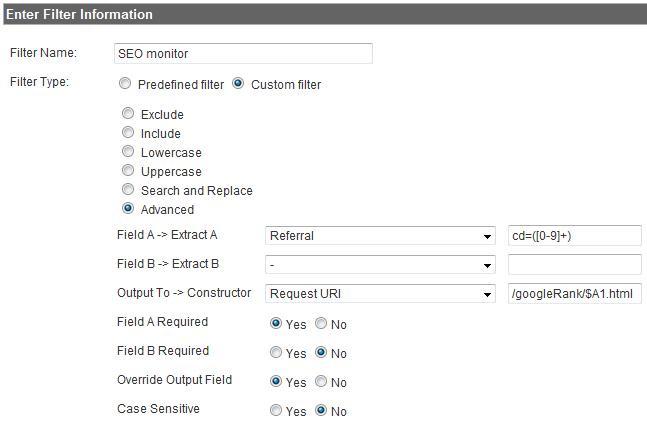Set Case Sensitive to Yes
This screenshot has width=647, height=422.
click(x=276, y=410)
